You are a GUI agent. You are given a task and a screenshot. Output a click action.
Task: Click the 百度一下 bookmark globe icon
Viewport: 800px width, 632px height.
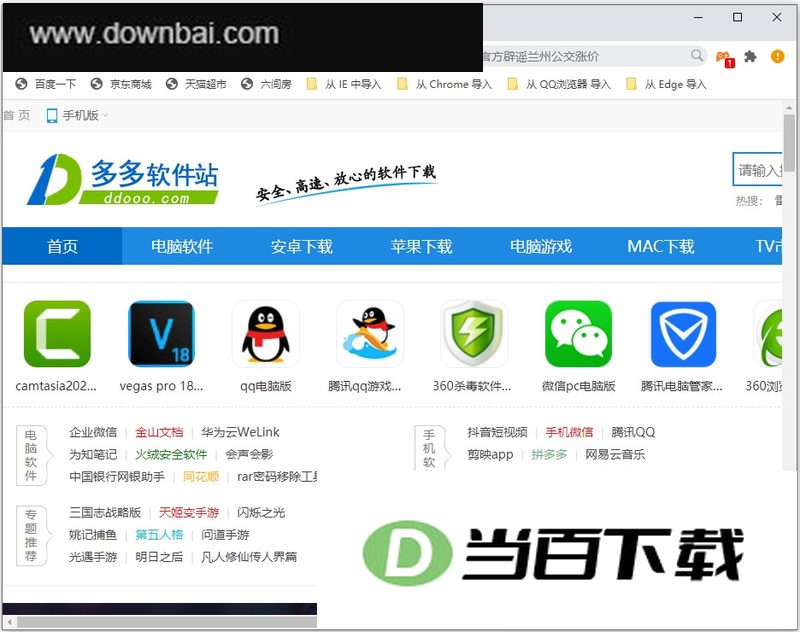pyautogui.click(x=21, y=84)
